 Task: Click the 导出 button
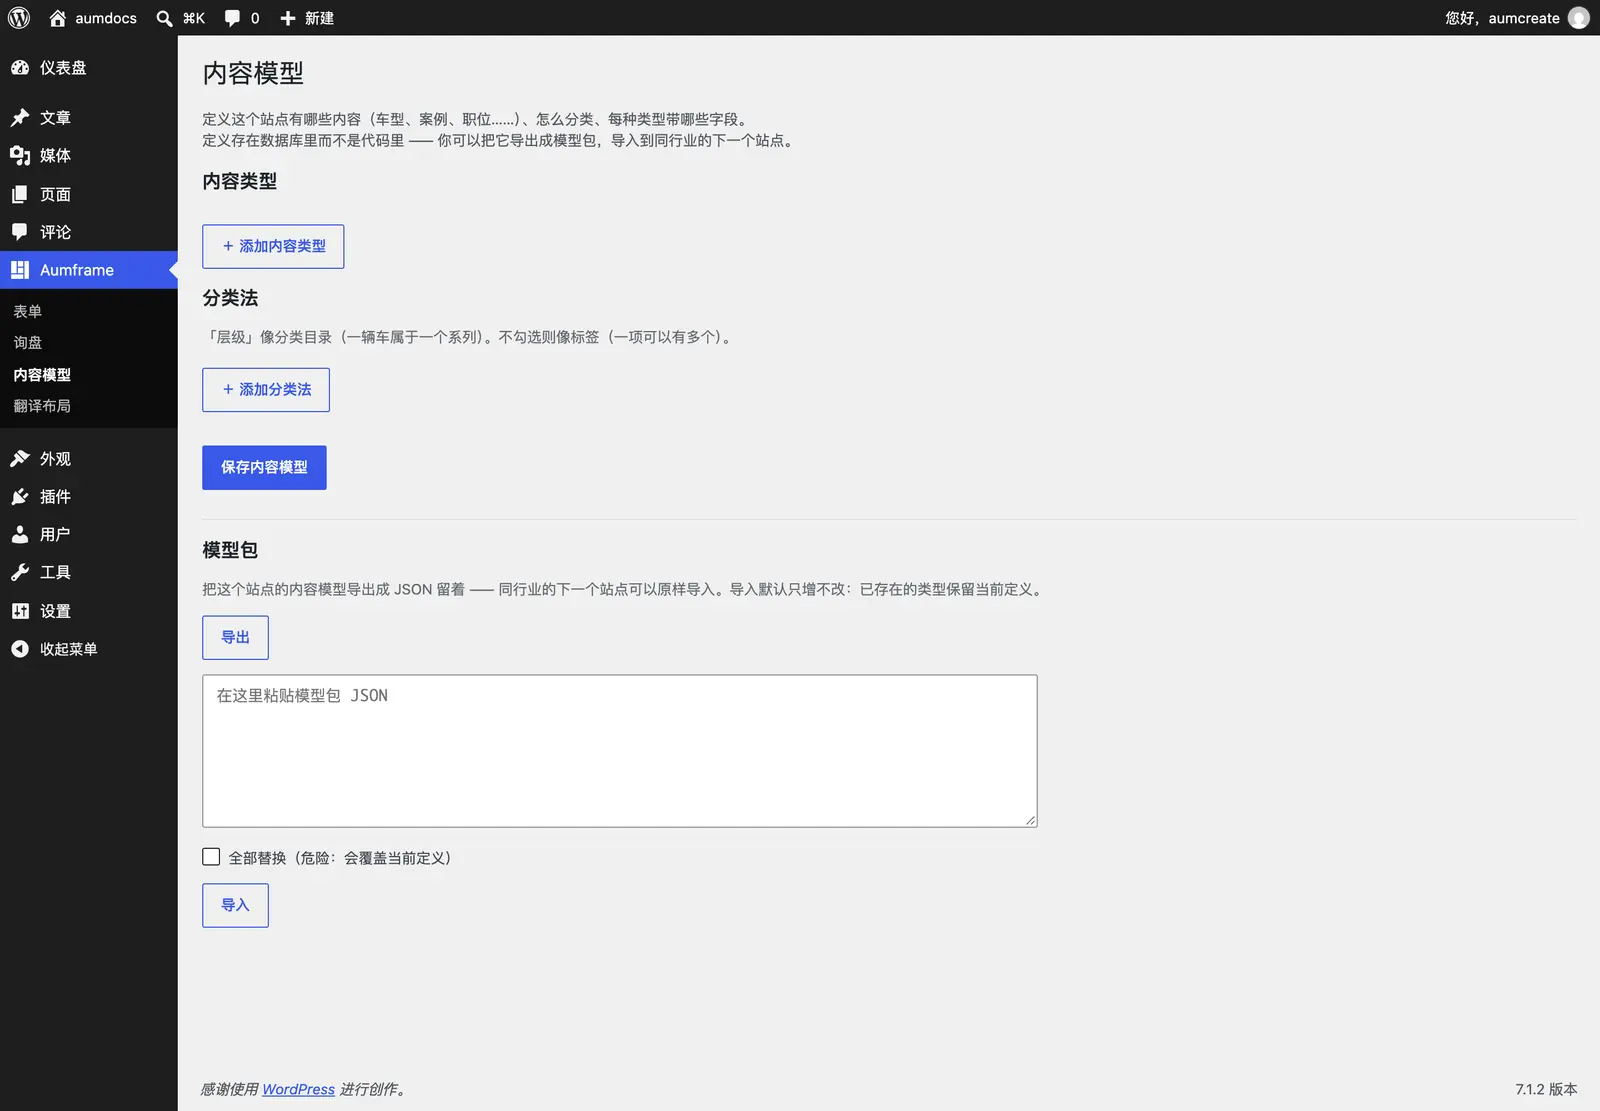click(x=235, y=637)
